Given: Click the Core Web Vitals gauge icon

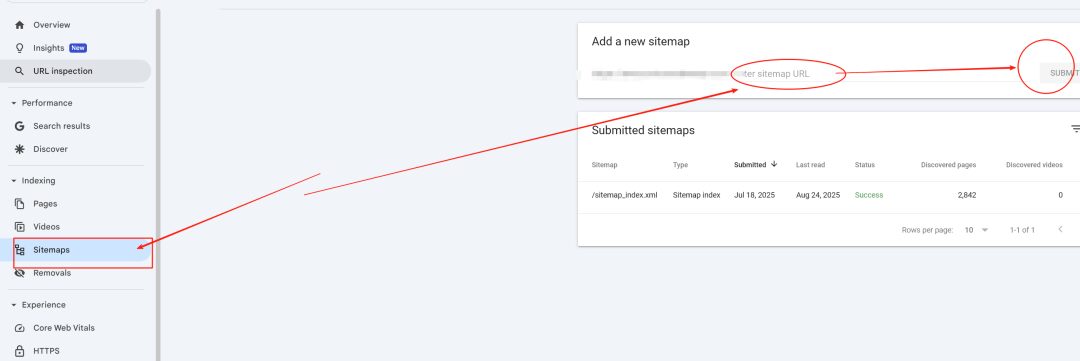Looking at the screenshot, I should pos(19,328).
